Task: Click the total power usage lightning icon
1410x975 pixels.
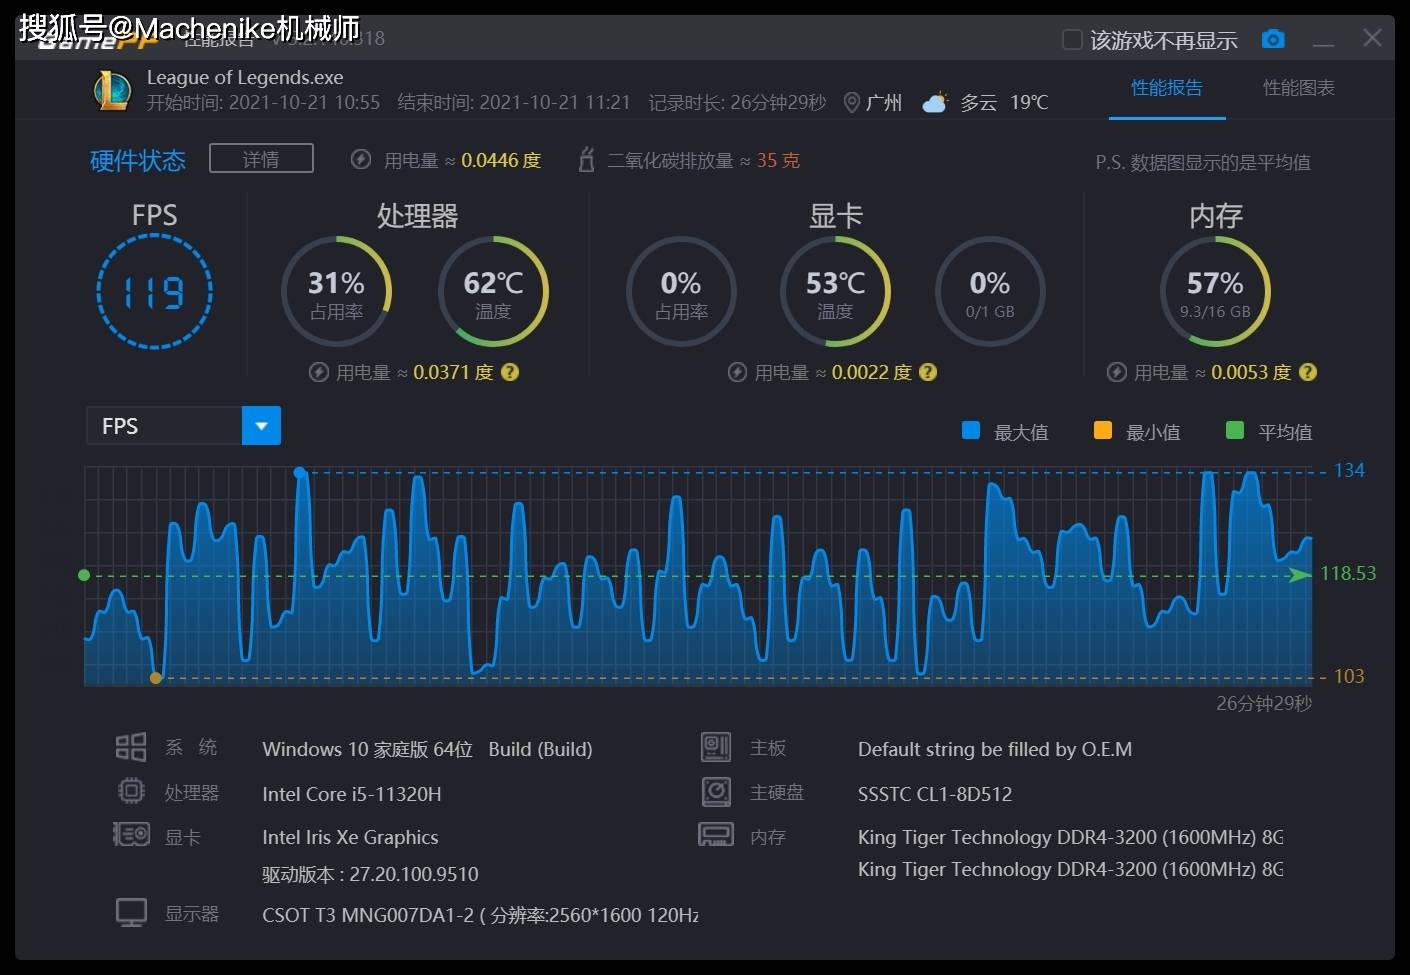Action: pos(361,160)
